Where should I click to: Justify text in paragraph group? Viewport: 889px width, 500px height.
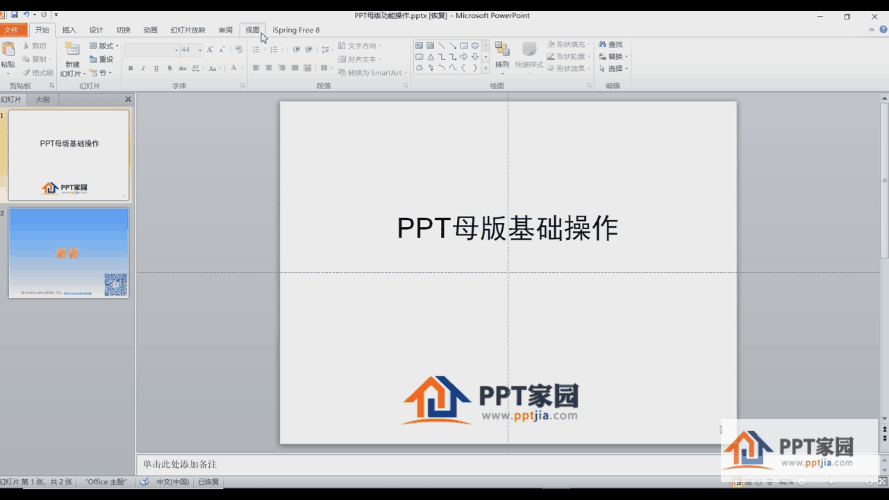pyautogui.click(x=295, y=68)
